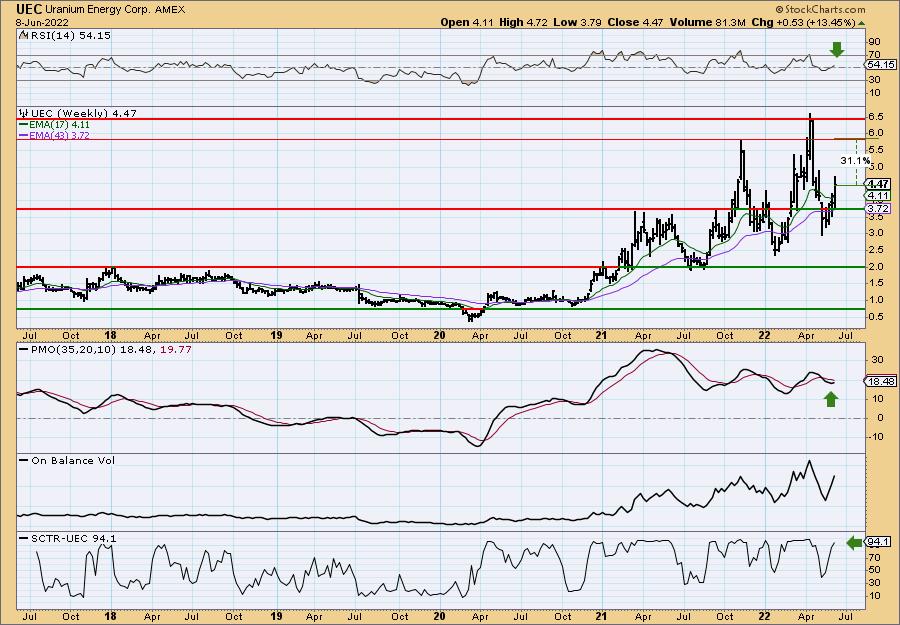Click the 94.1 SCTR tag on axis
The image size is (900, 625).
pyautogui.click(x=879, y=542)
